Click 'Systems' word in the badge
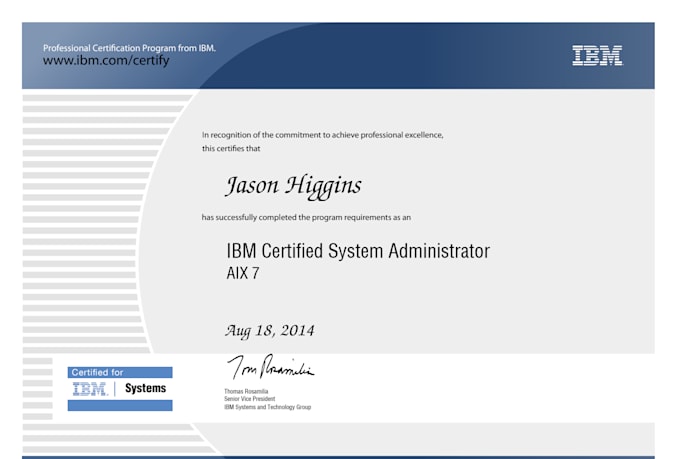 [x=145, y=388]
